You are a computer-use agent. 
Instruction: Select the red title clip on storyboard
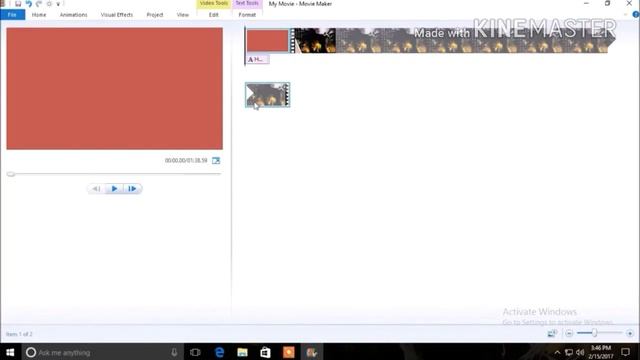(x=268, y=41)
